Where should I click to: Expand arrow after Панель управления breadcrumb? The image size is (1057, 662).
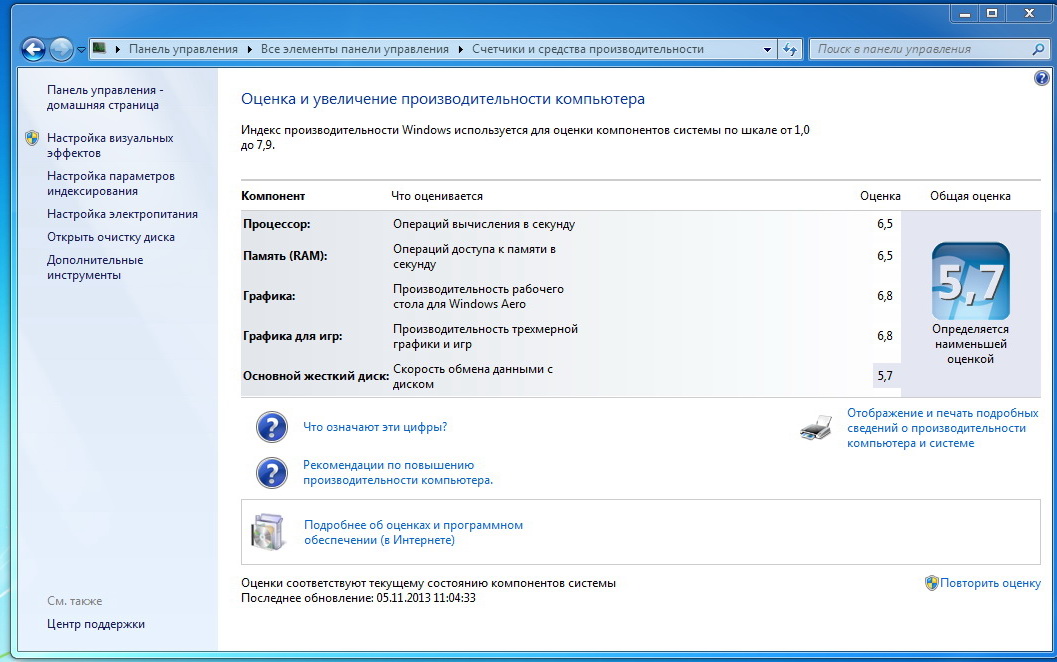(x=249, y=49)
